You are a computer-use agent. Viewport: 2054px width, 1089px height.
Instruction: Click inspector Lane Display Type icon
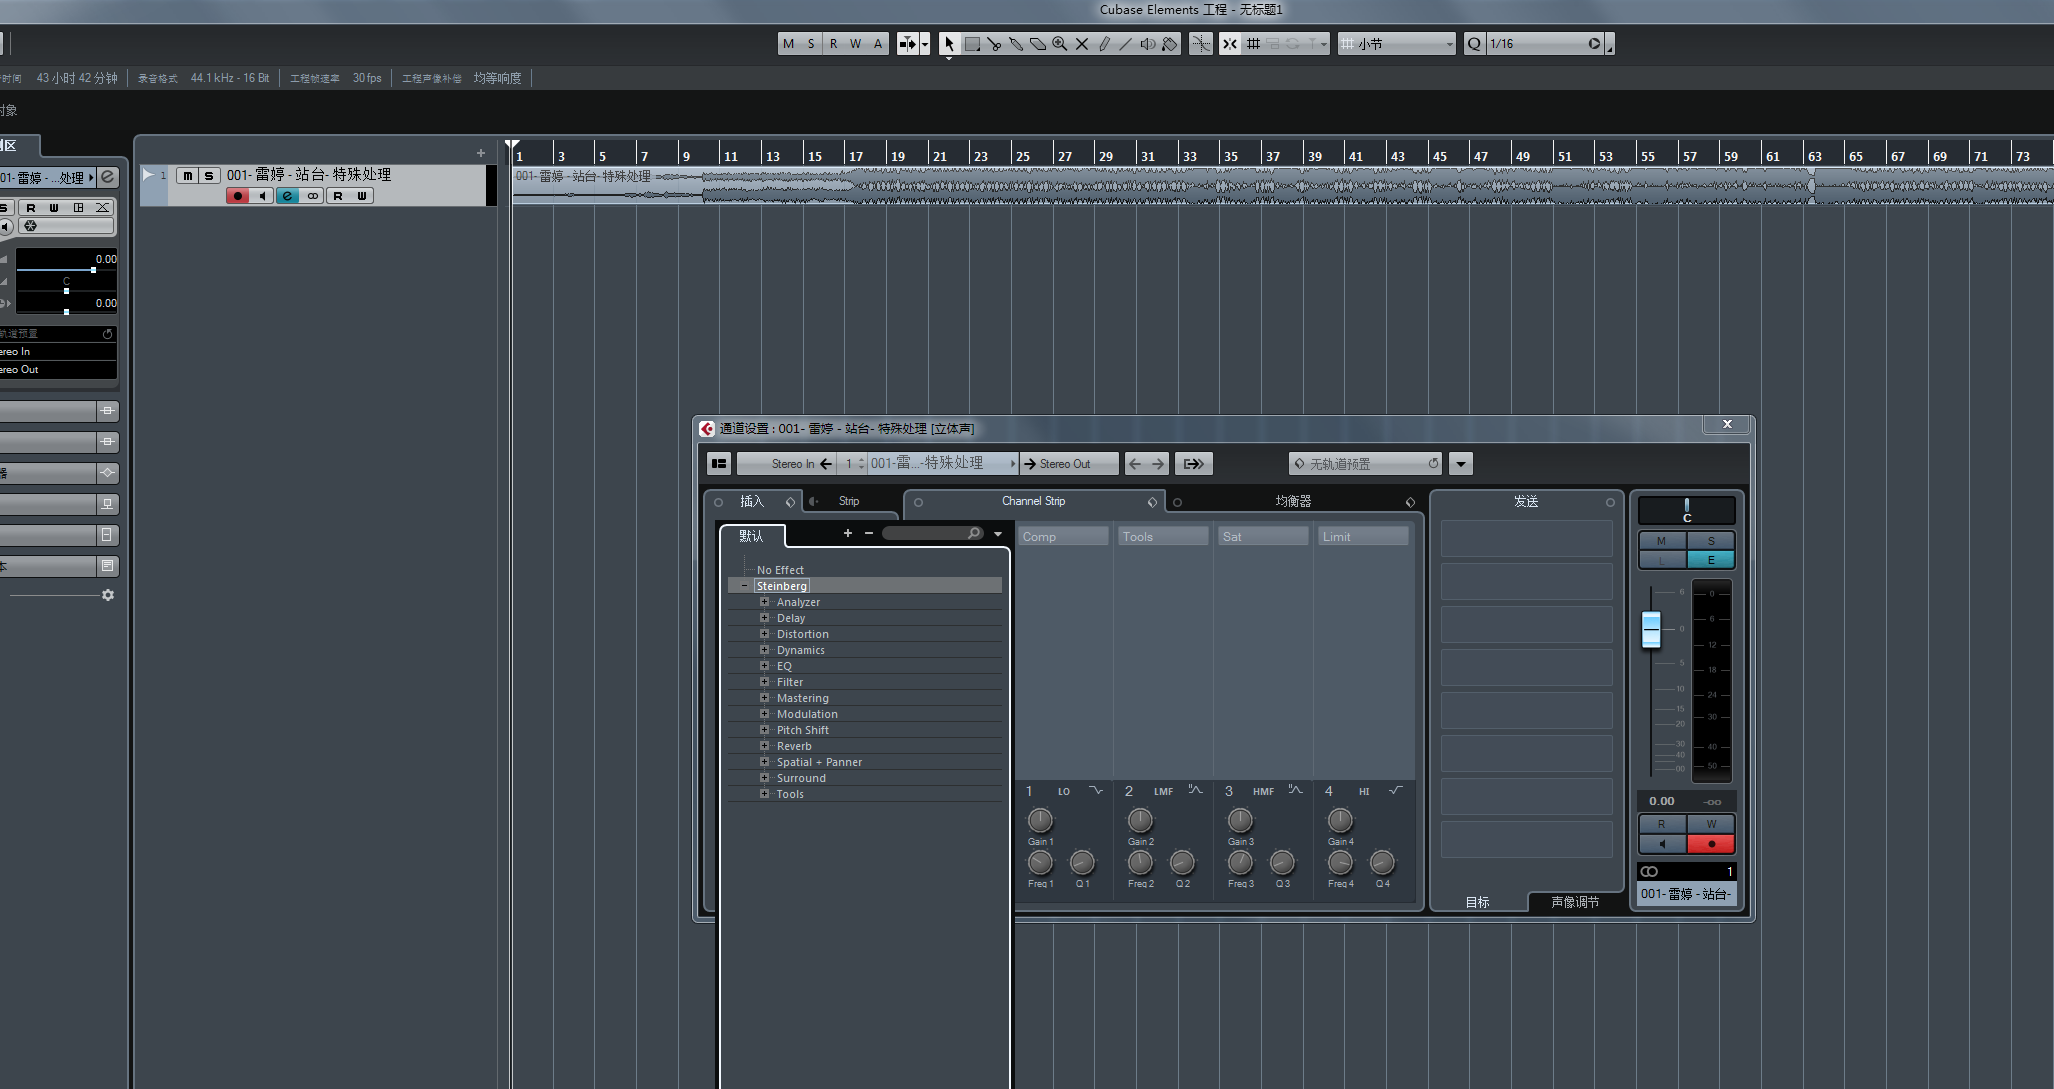(x=78, y=208)
